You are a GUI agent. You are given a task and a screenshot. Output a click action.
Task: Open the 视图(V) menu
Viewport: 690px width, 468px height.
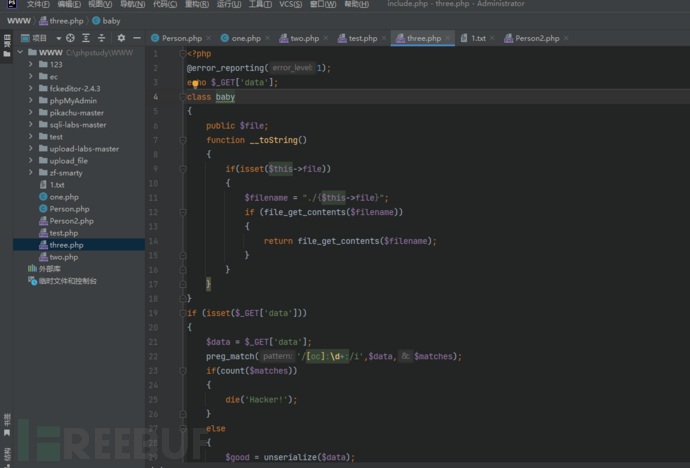click(100, 4)
